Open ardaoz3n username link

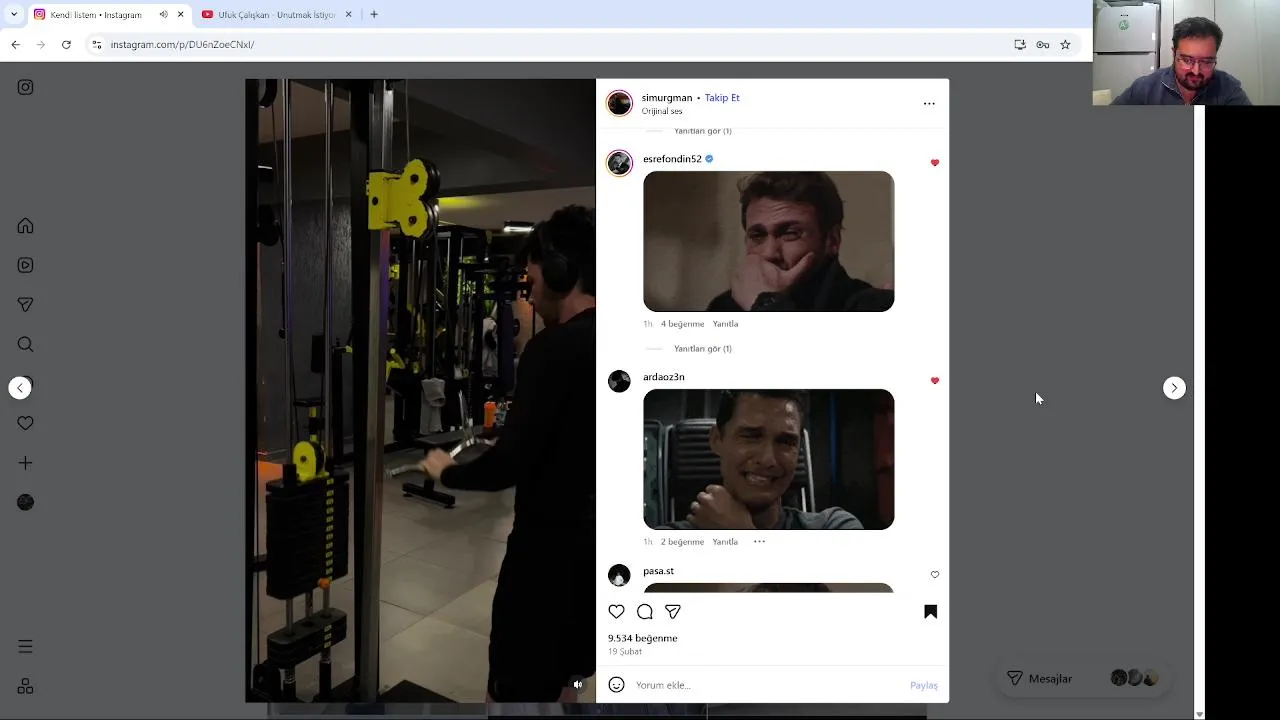click(x=664, y=377)
